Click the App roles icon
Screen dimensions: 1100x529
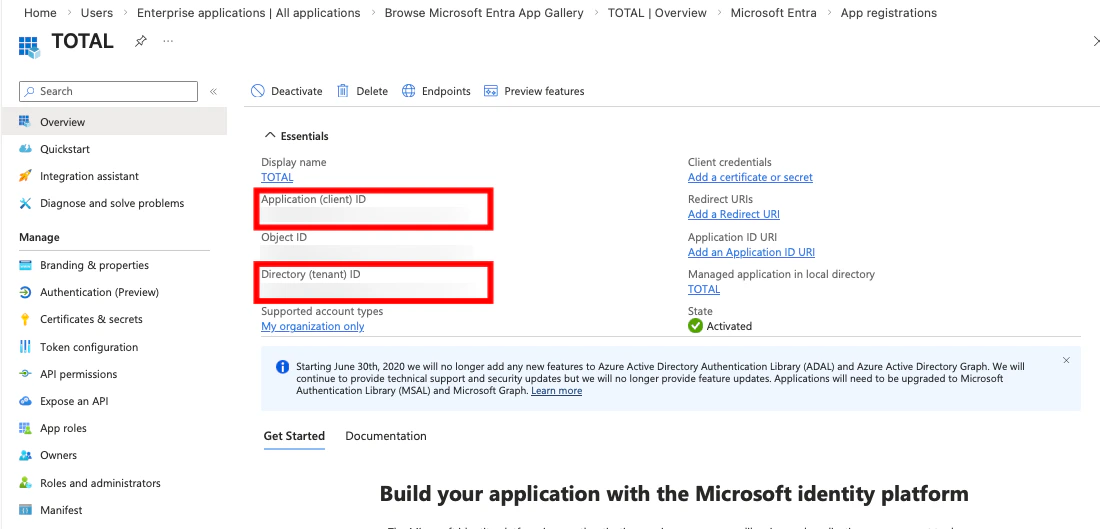click(25, 428)
